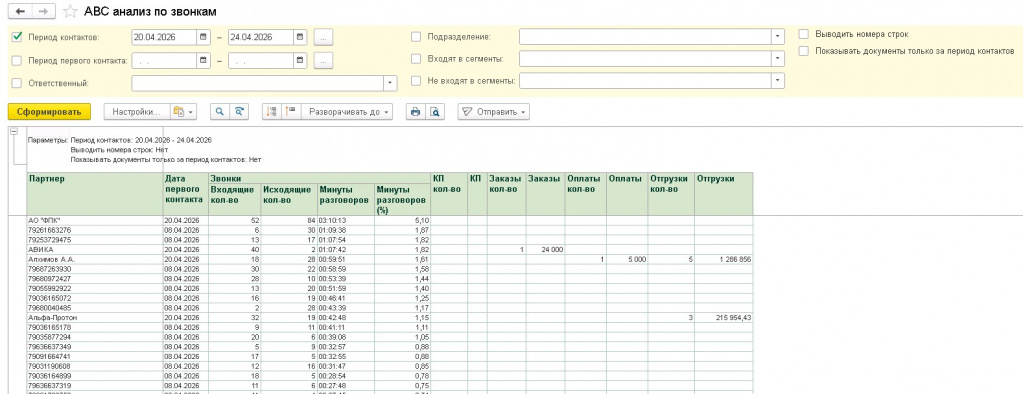Open the Разворачивать до dropdown
The height and width of the screenshot is (394, 1023).
(x=347, y=112)
